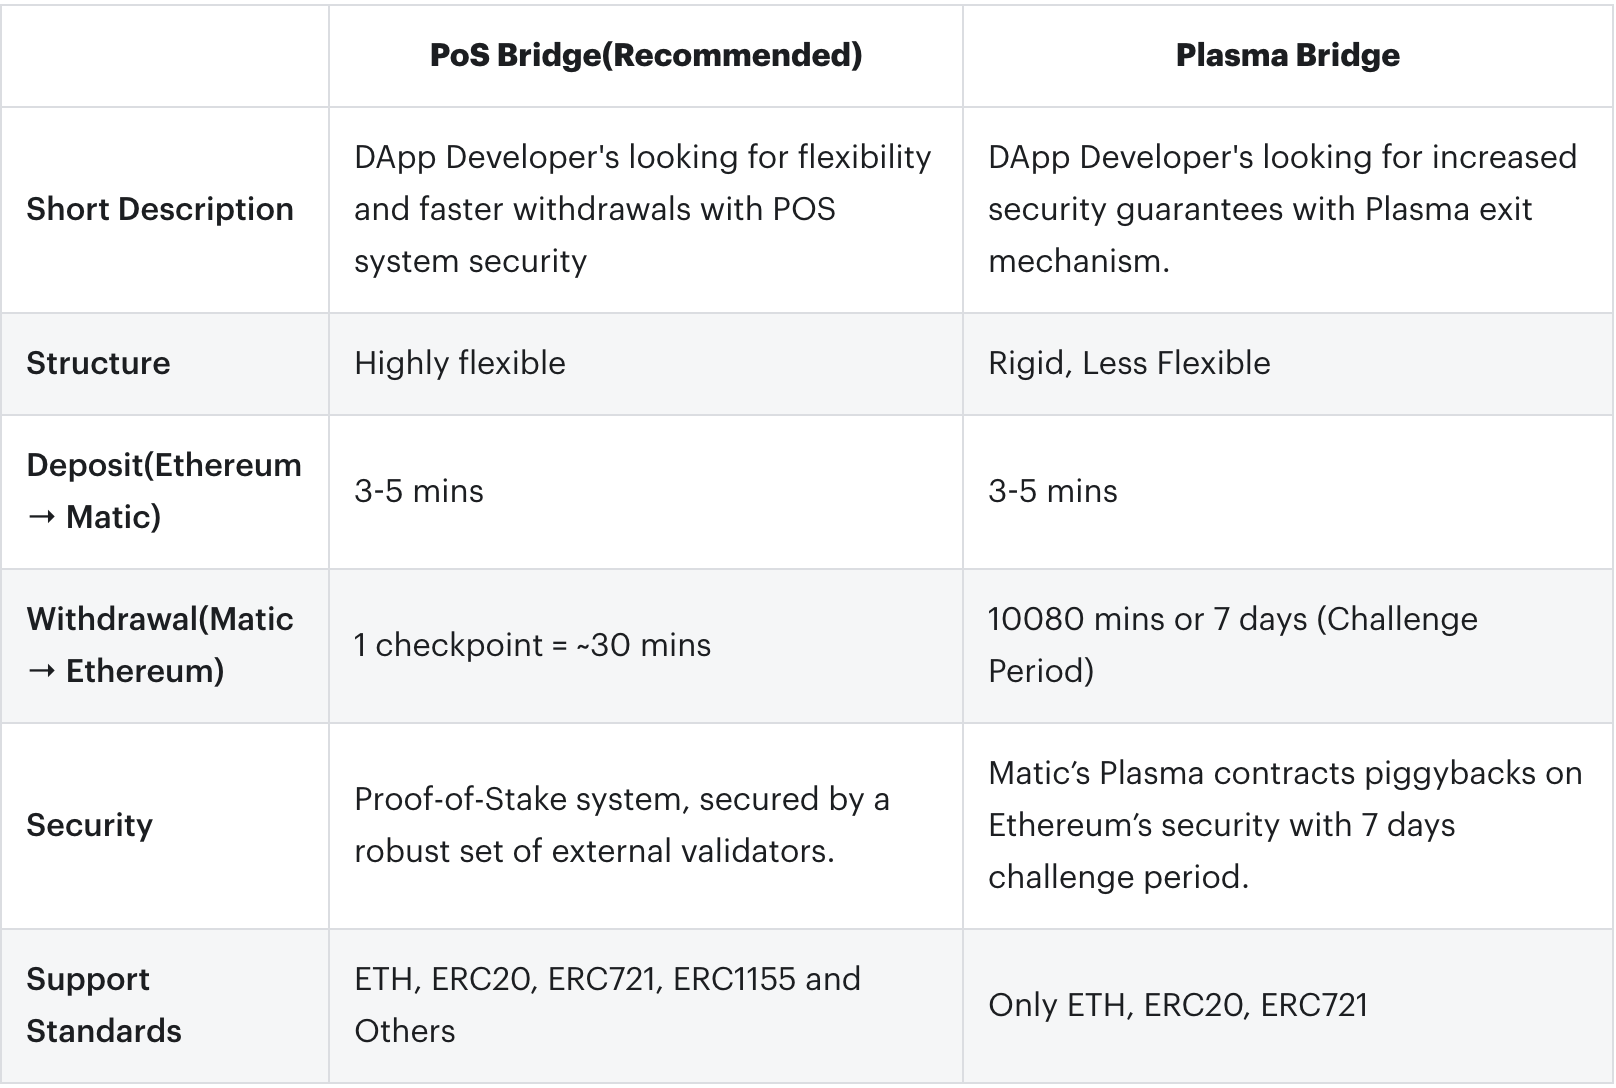The width and height of the screenshot is (1616, 1088).
Task: Select the Short Description row label
Action: (x=160, y=209)
